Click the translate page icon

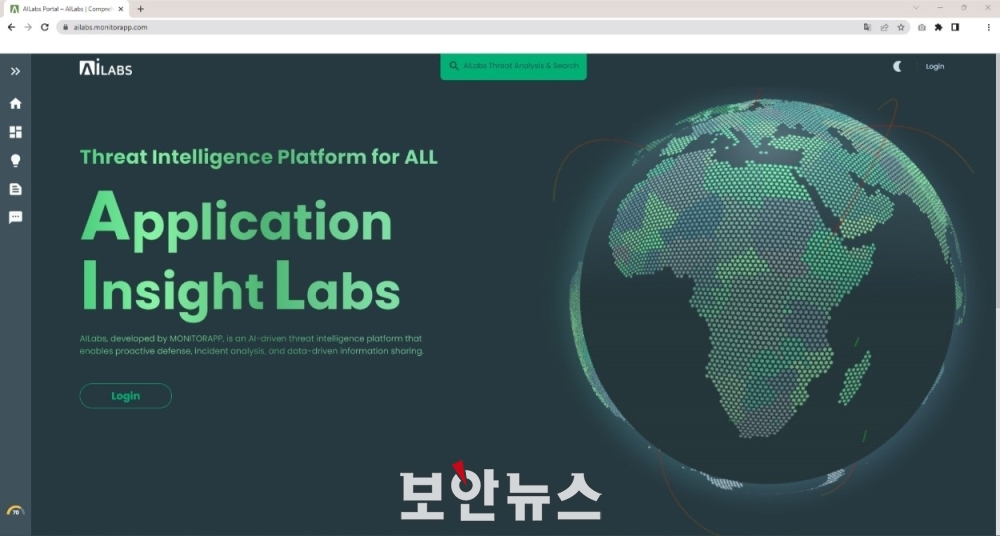pyautogui.click(x=867, y=27)
